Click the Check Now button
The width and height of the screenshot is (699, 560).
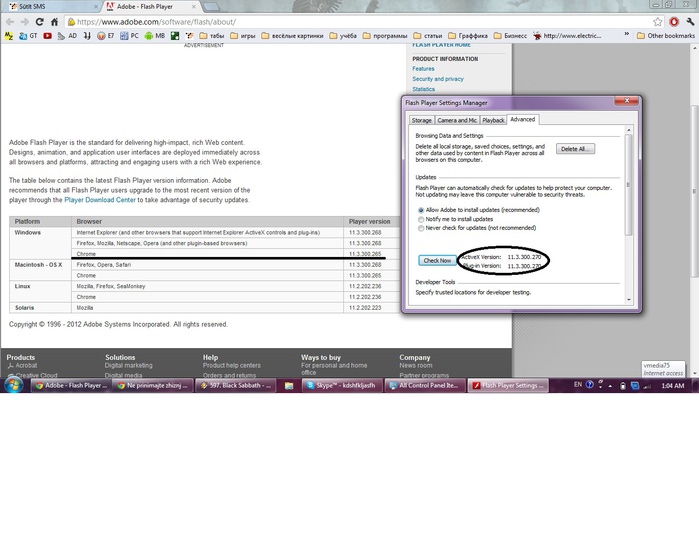437,260
